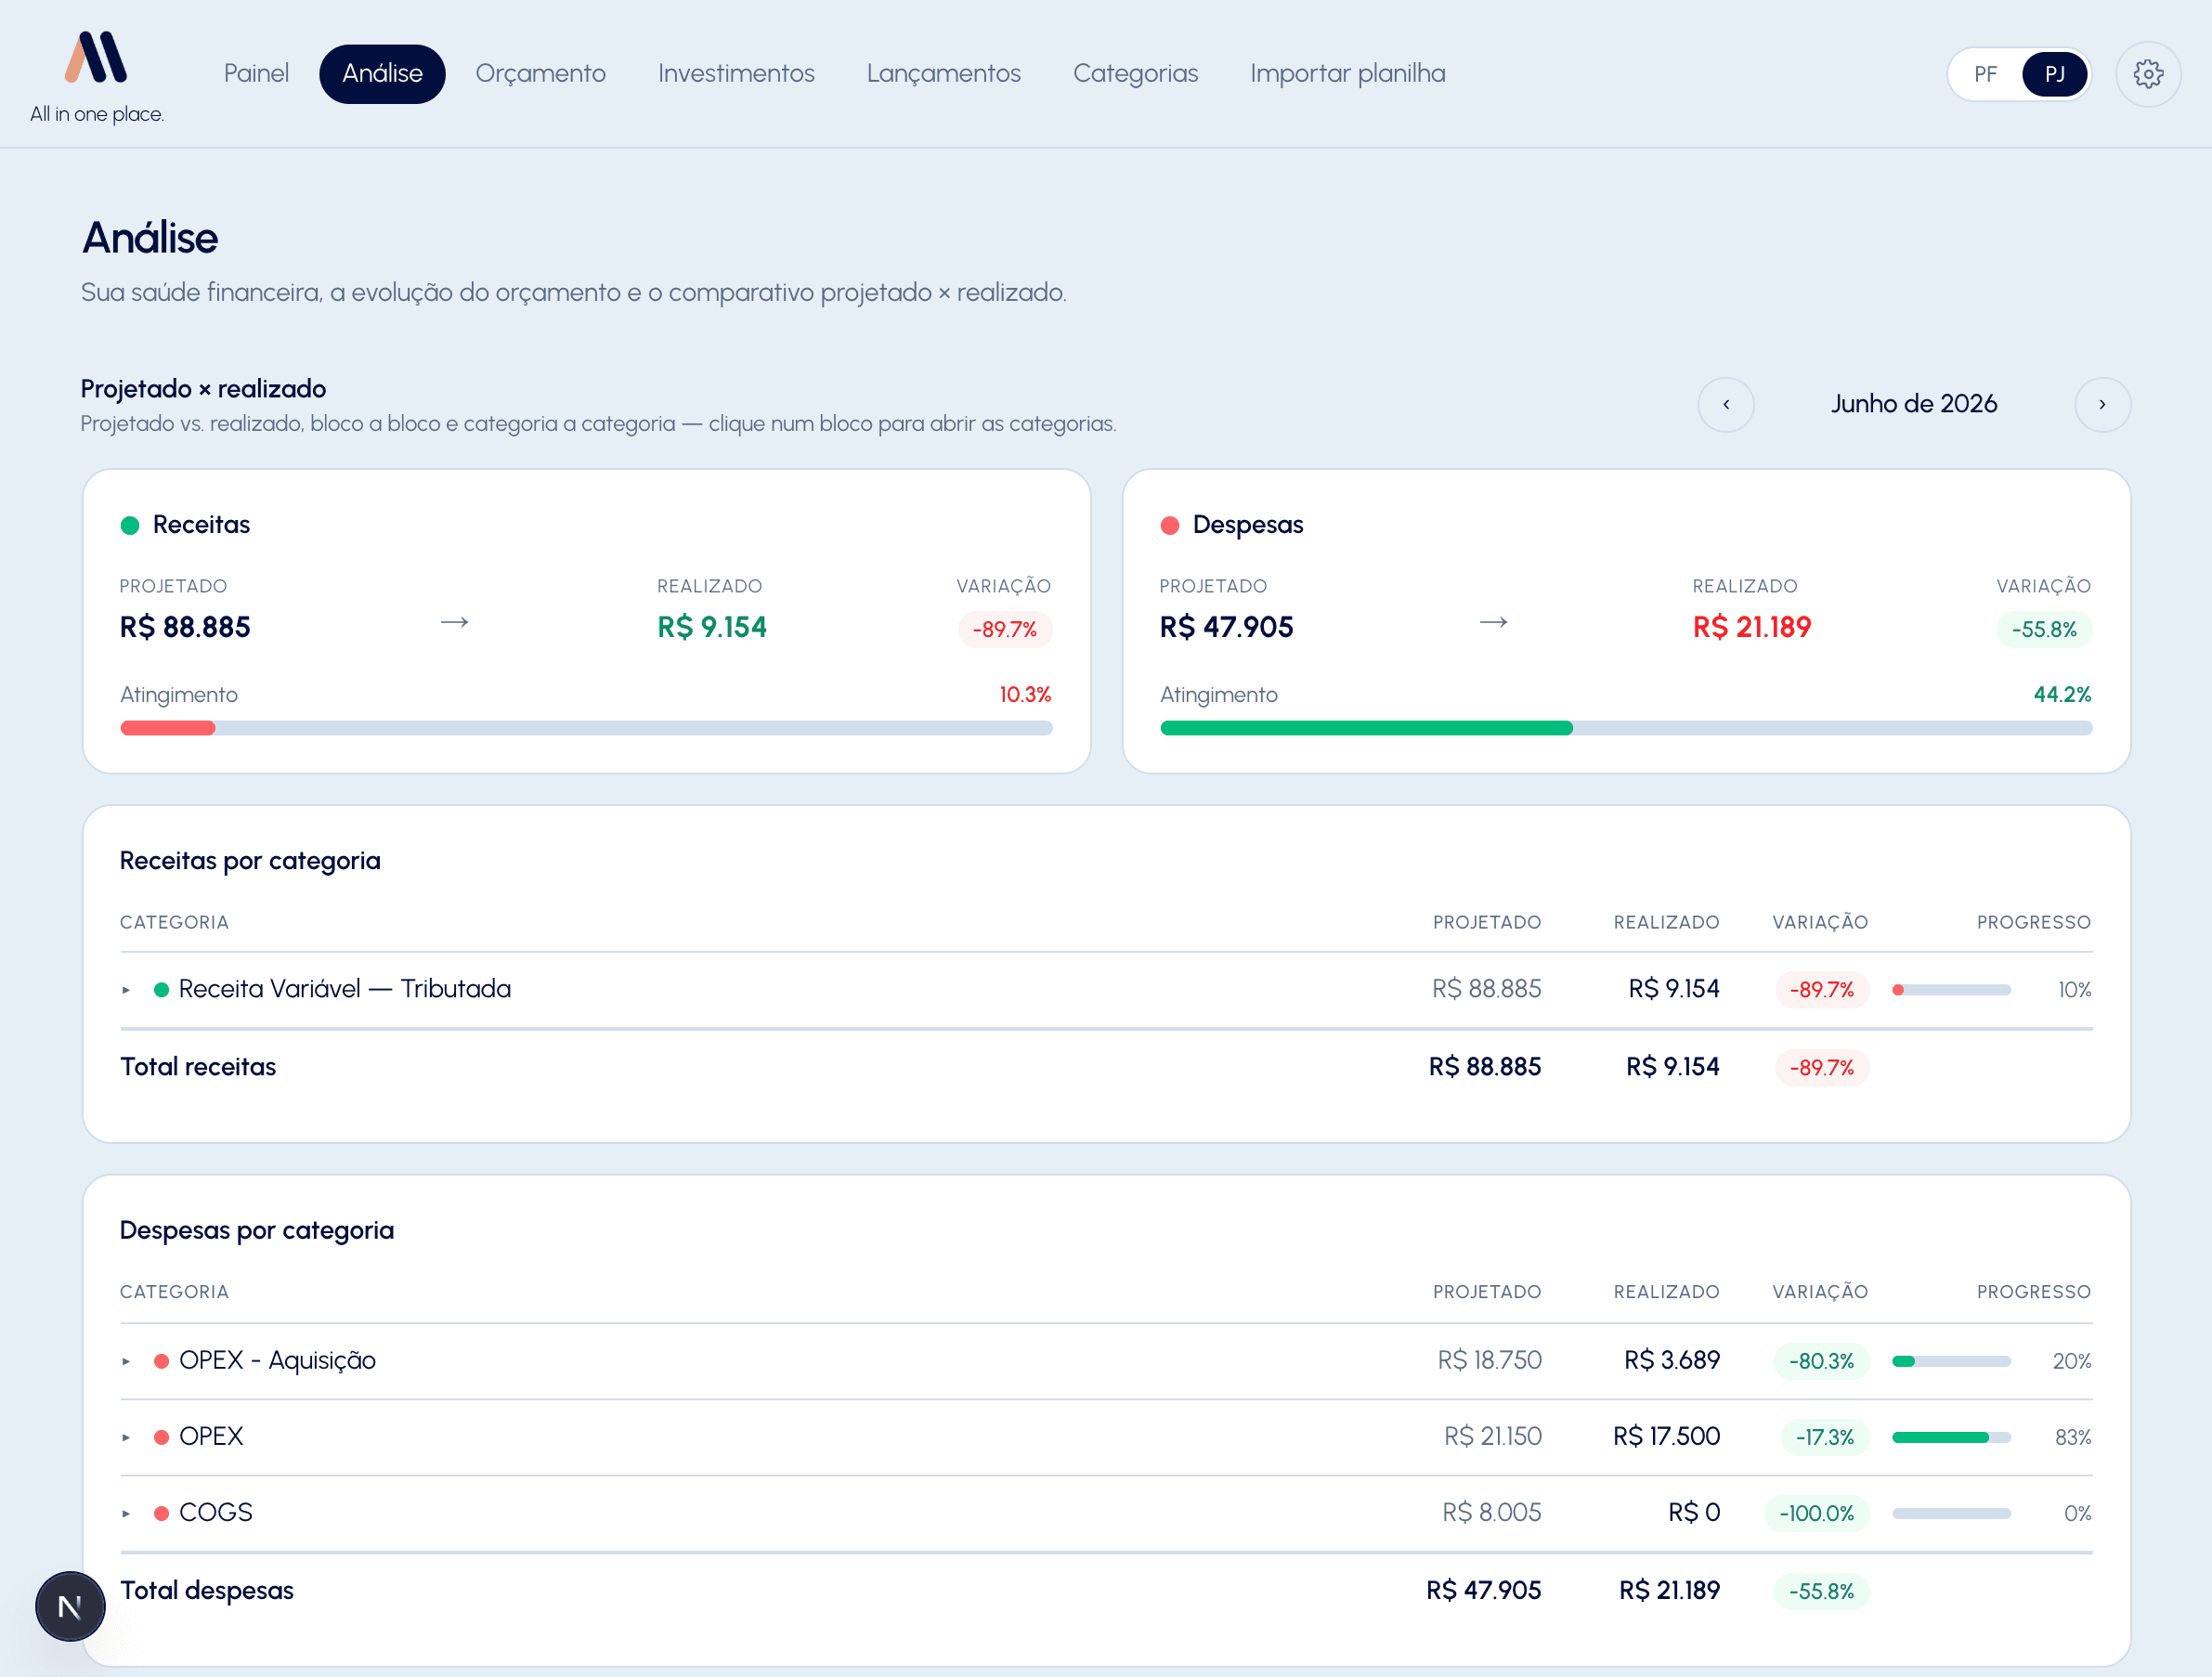Open Importar planilha tab
The height and width of the screenshot is (1677, 2212).
pyautogui.click(x=1347, y=74)
